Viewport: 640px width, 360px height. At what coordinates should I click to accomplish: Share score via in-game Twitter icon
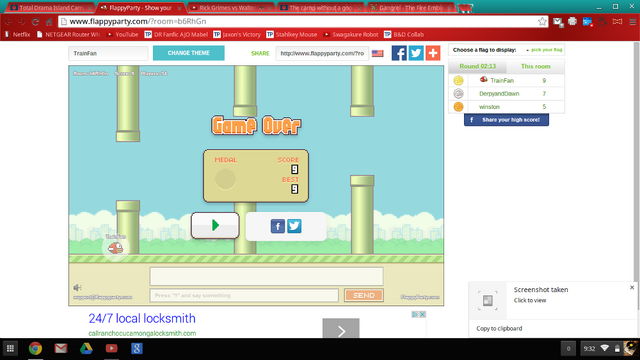pos(294,226)
